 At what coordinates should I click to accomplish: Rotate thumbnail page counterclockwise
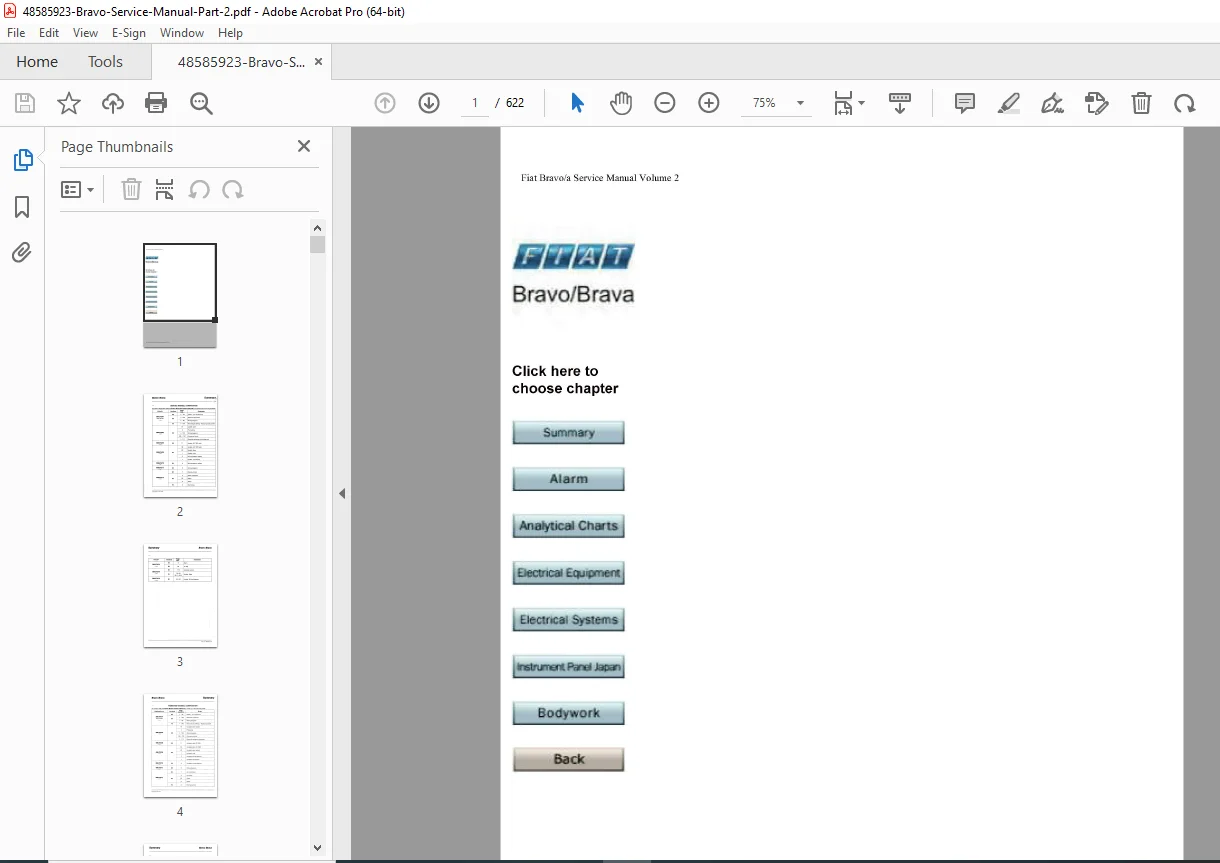[x=199, y=190]
